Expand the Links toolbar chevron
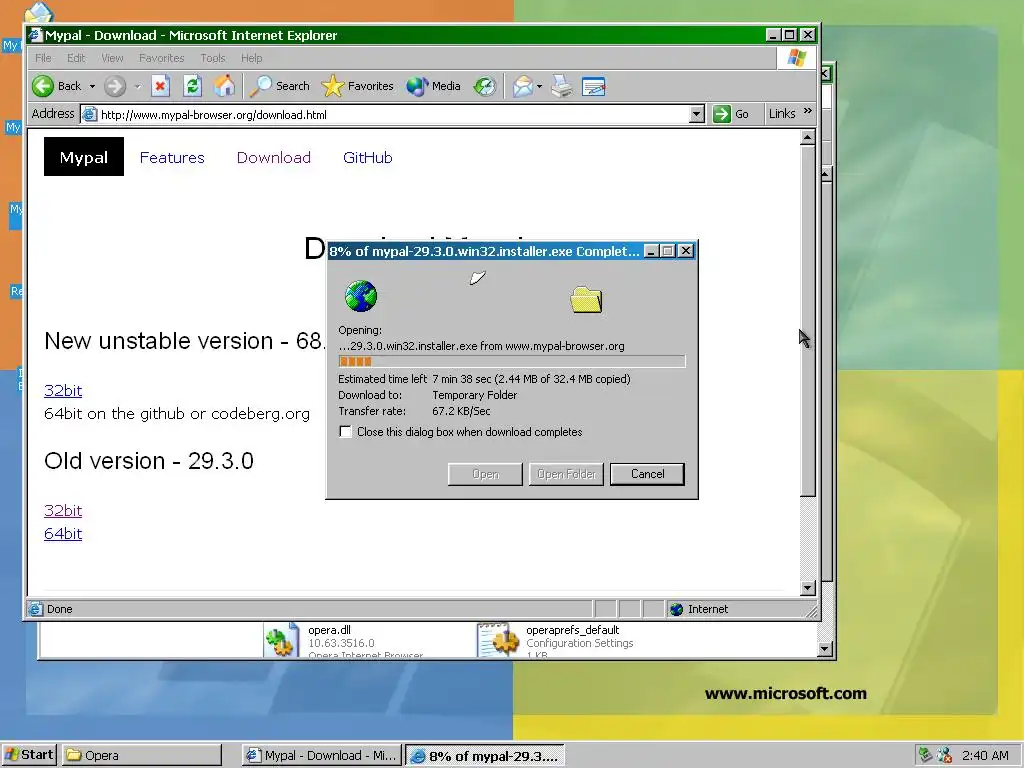Image resolution: width=1024 pixels, height=768 pixels. click(x=808, y=111)
